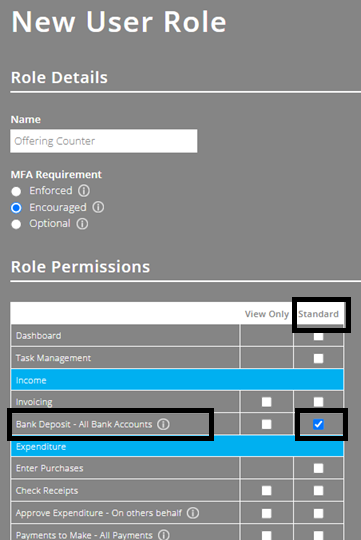Click the MFA Requirement label
Screen dimensions: 361x540
tap(56, 175)
